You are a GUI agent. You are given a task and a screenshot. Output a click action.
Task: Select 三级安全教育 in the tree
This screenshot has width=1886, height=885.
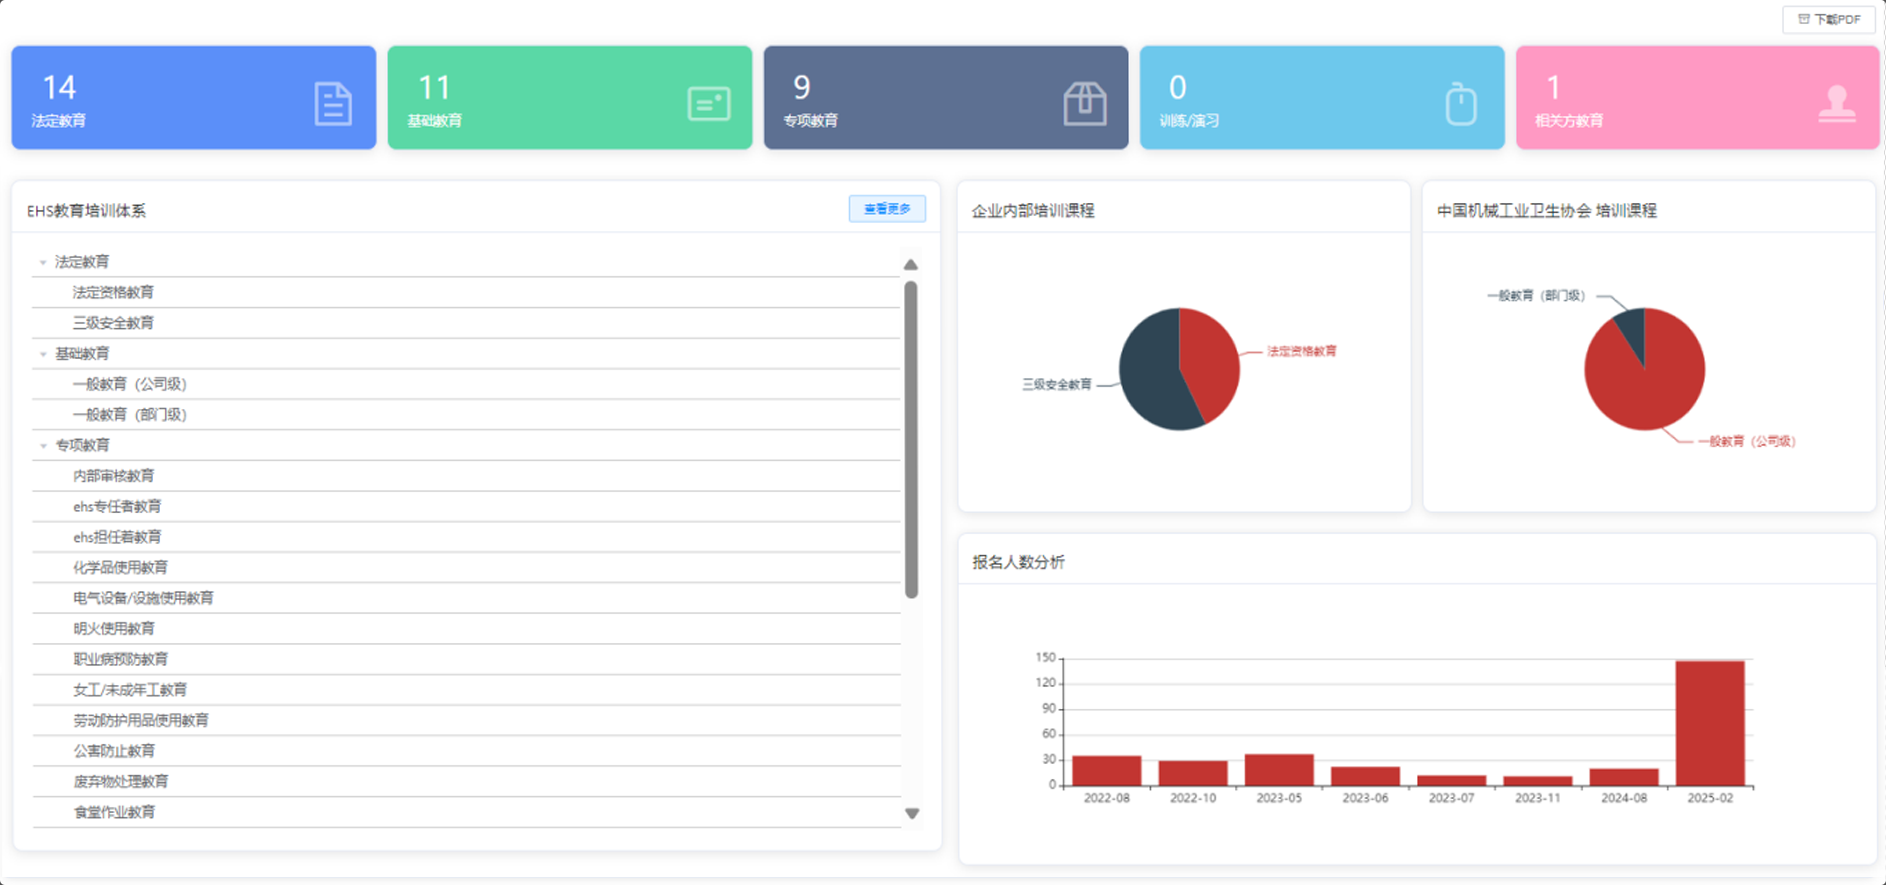[113, 323]
